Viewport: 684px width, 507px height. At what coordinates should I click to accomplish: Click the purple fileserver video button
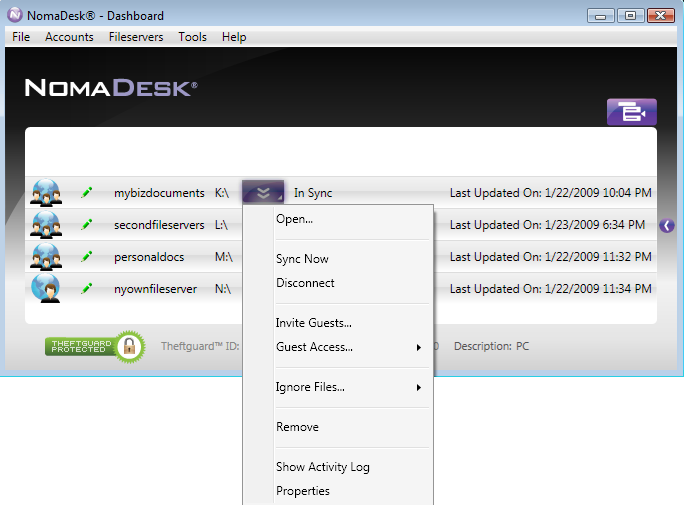tap(632, 112)
